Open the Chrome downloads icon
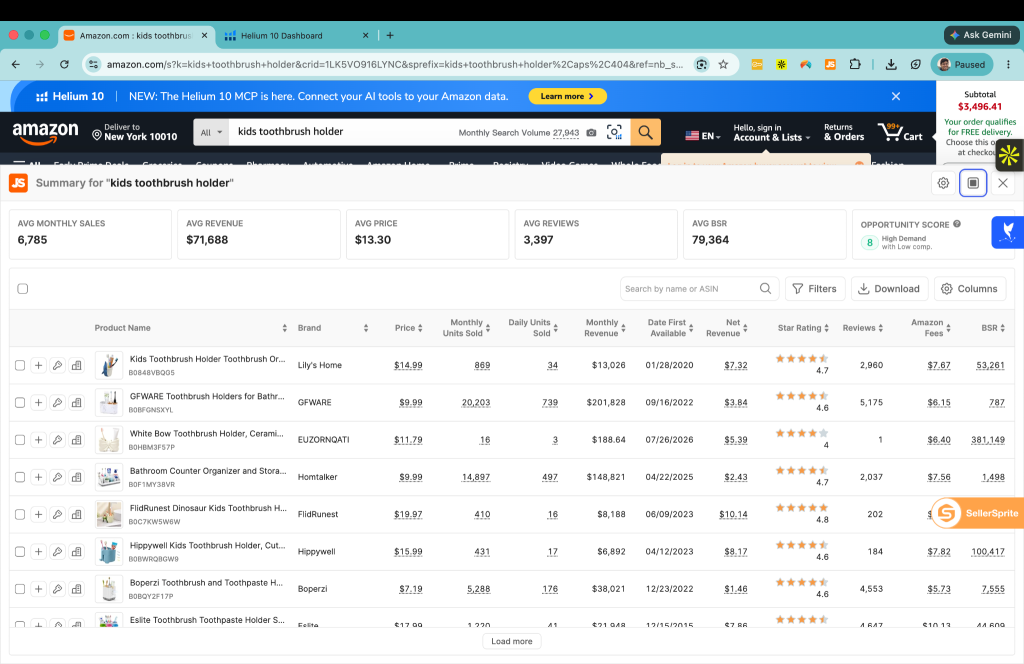1024x664 pixels. [891, 64]
